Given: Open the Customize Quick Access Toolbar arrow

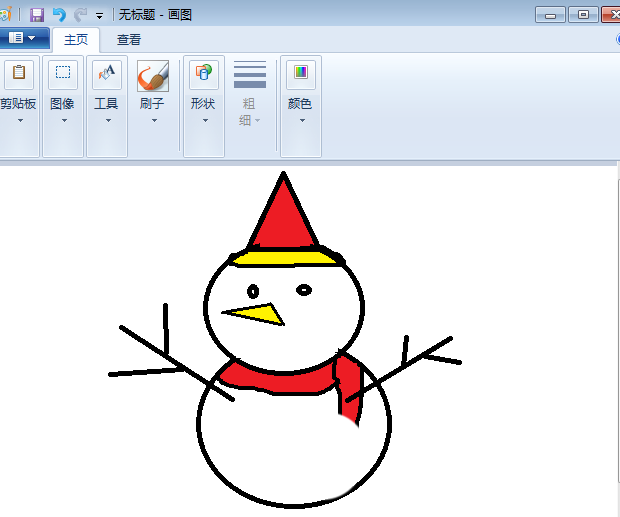Looking at the screenshot, I should (99, 16).
